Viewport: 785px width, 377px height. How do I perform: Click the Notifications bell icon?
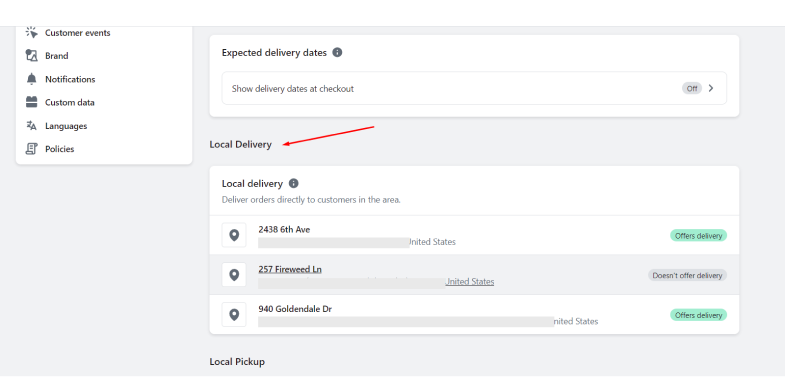[x=32, y=79]
